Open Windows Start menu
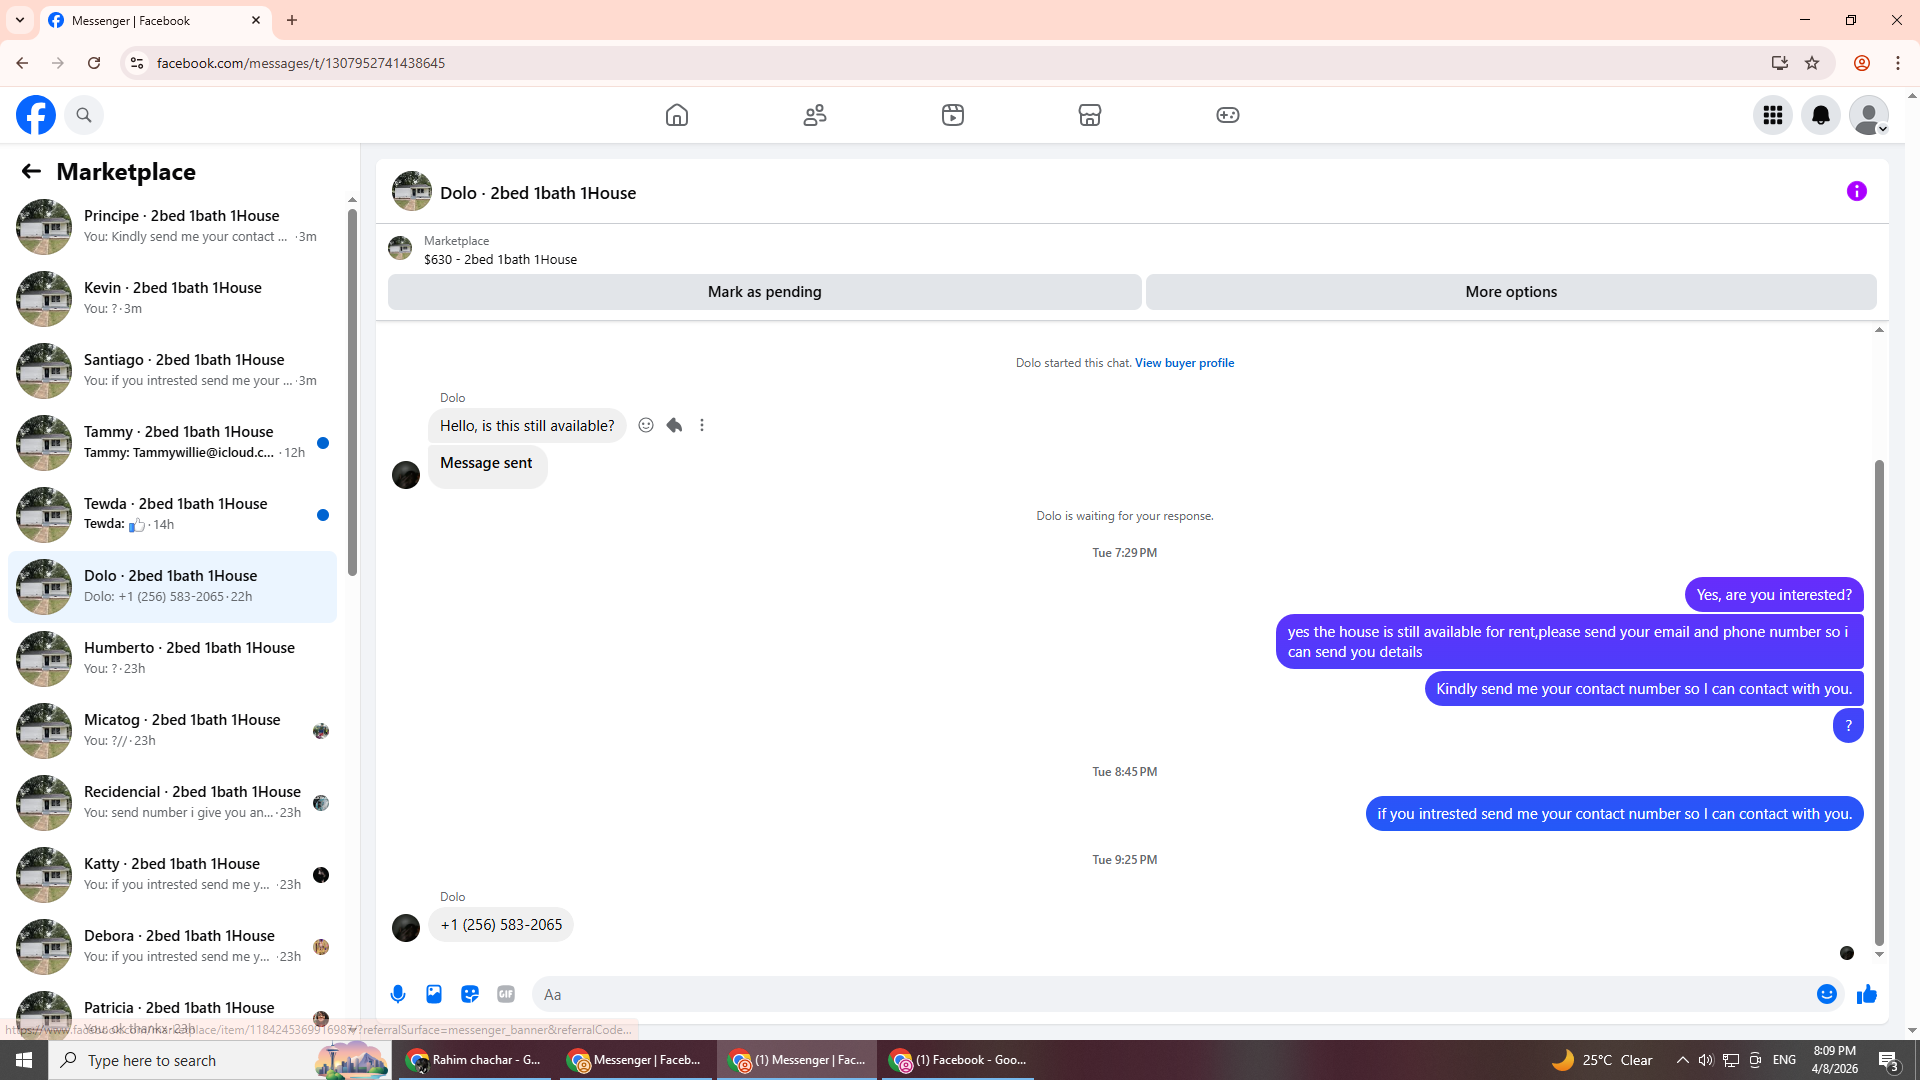 [24, 1060]
